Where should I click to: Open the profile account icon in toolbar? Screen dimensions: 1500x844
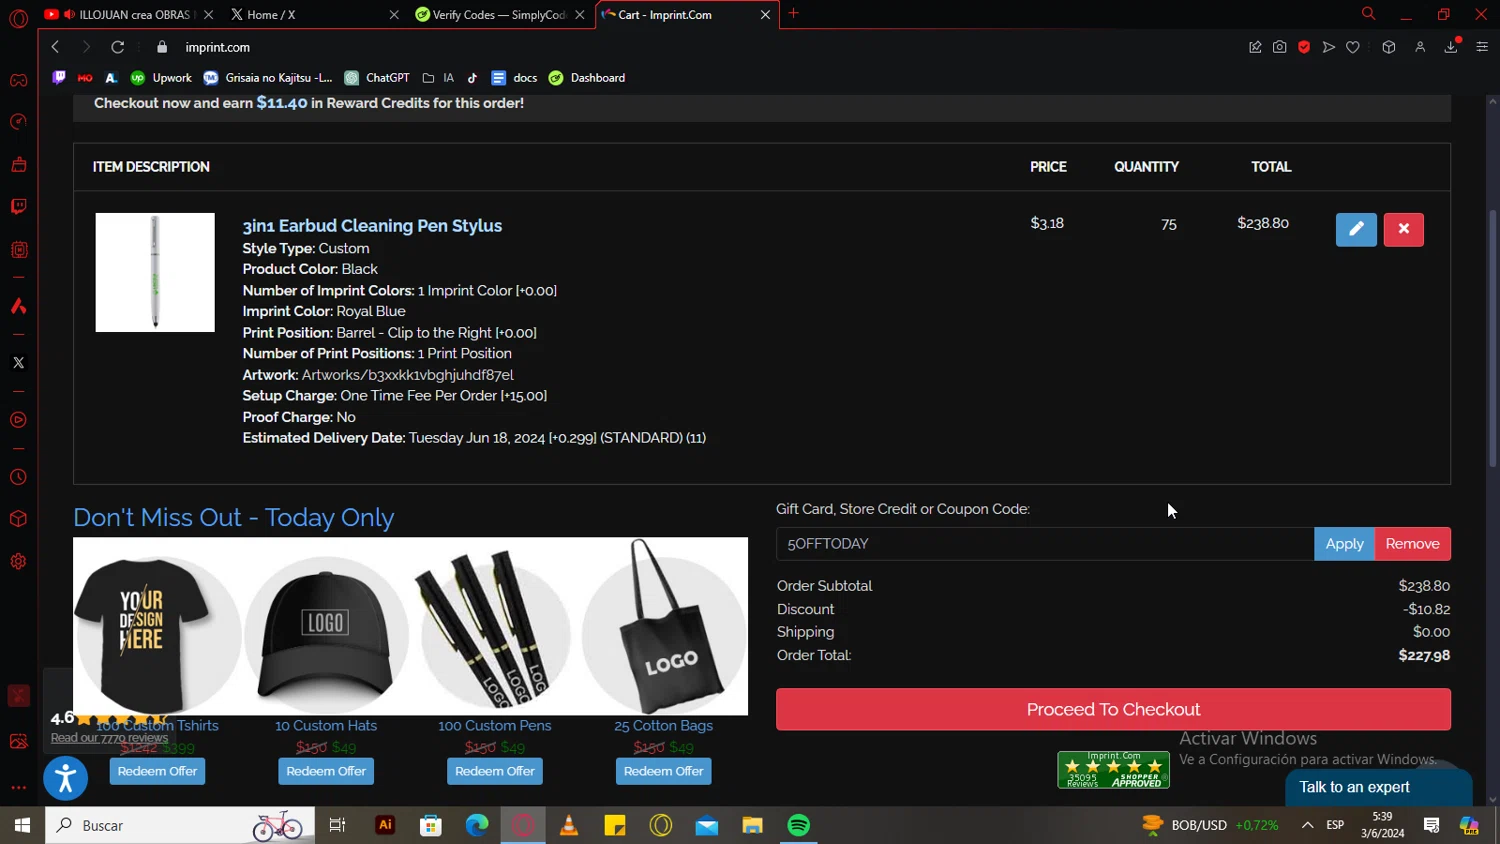click(1420, 47)
